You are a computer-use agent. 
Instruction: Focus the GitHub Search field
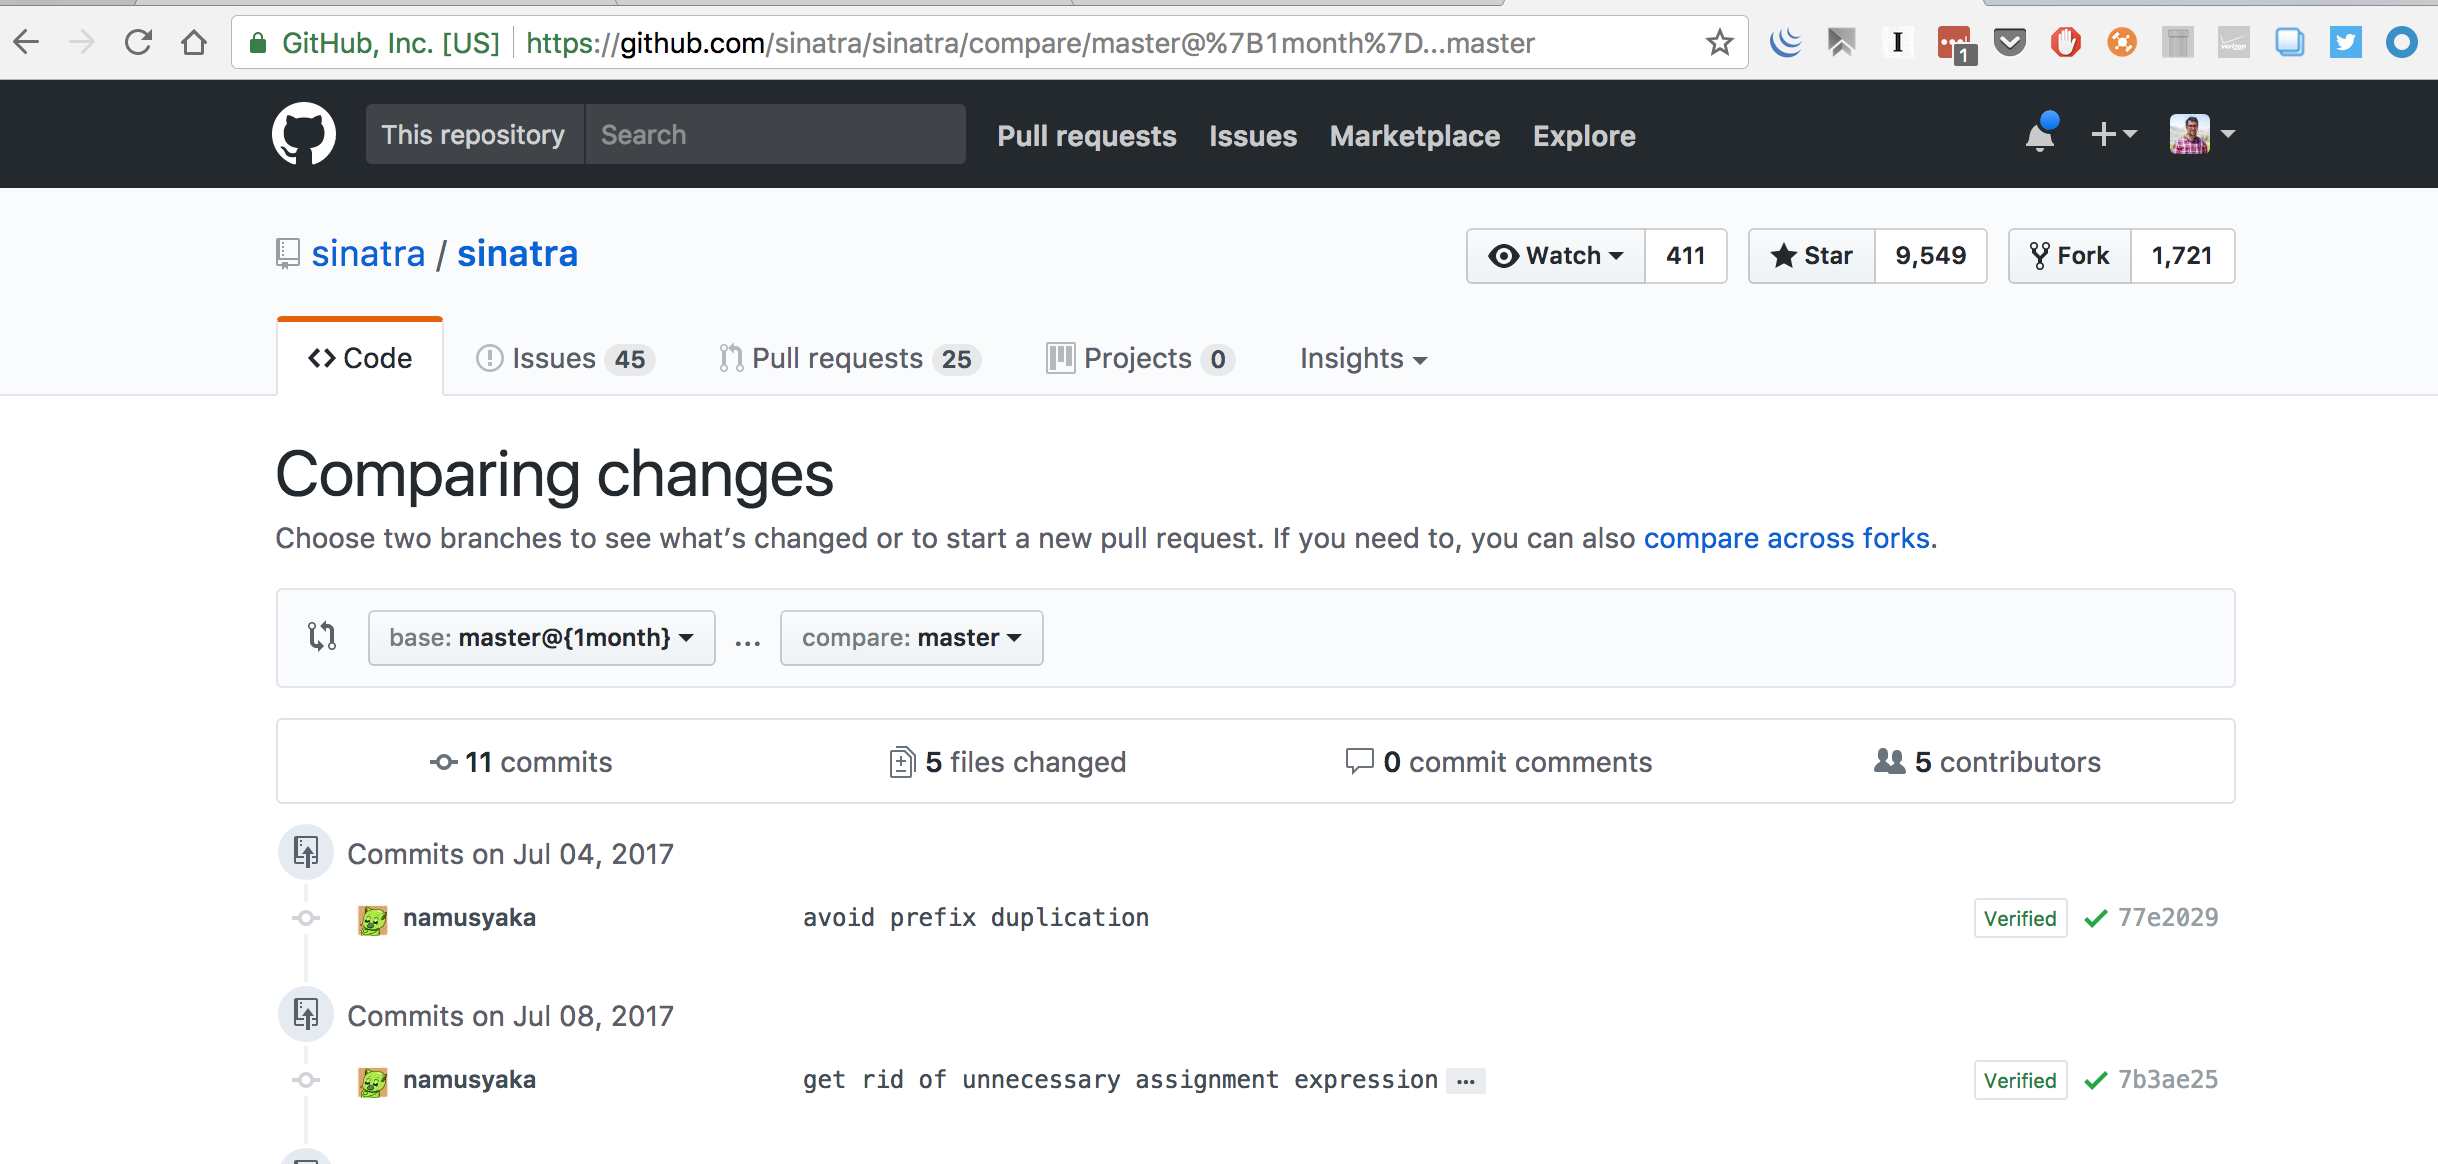775,134
